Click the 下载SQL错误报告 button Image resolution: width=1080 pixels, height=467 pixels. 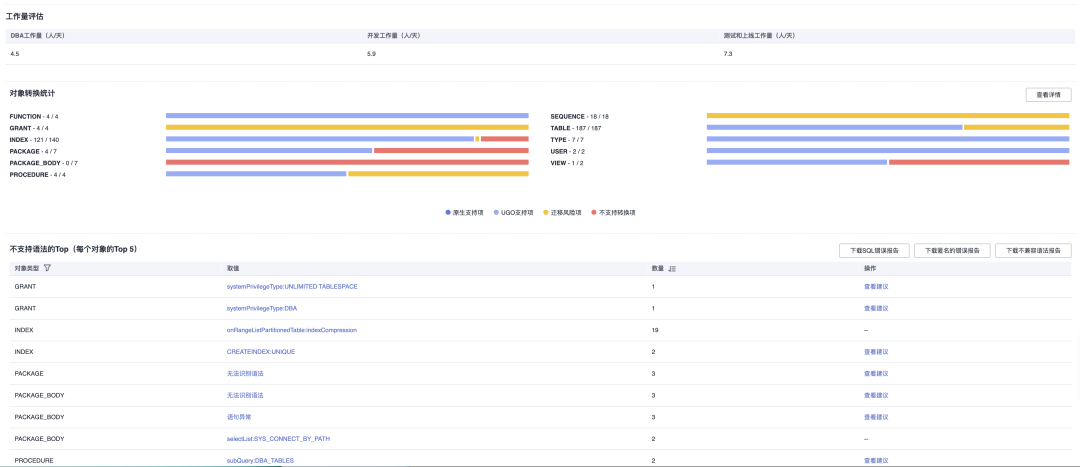tap(874, 251)
